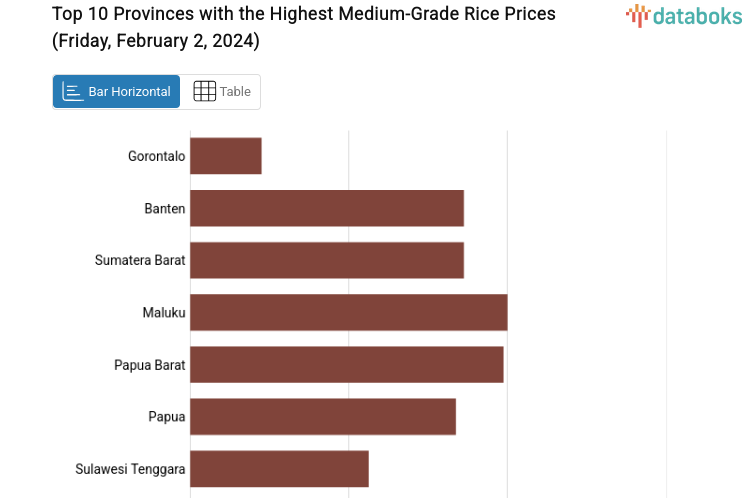753x498 pixels.
Task: Select the Sulawesi Tenggara bar
Action: [279, 468]
